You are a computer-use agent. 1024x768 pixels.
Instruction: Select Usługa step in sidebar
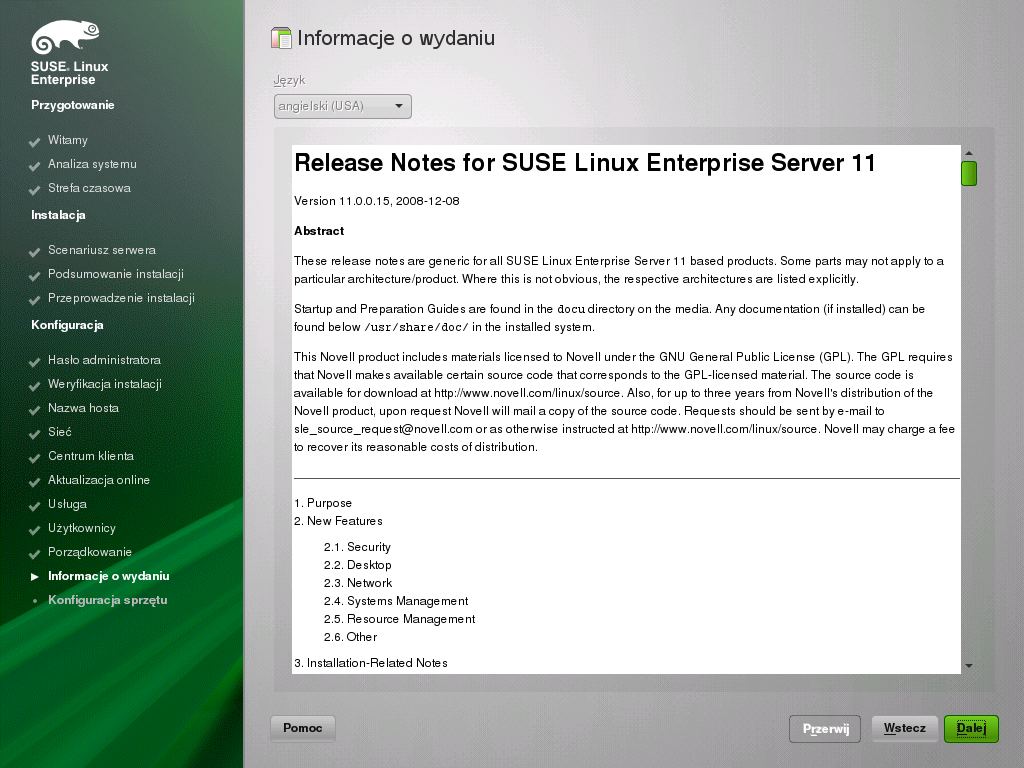67,504
